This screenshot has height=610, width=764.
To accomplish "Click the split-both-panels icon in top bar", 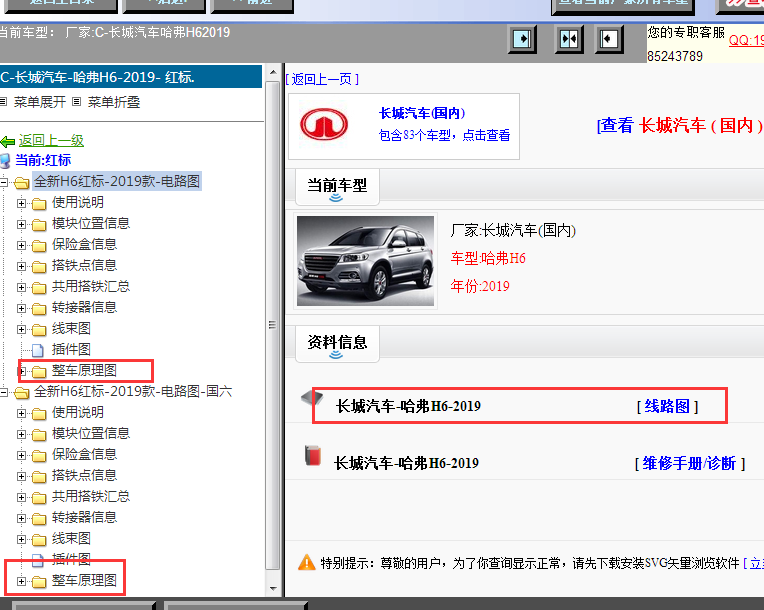I will pos(569,39).
